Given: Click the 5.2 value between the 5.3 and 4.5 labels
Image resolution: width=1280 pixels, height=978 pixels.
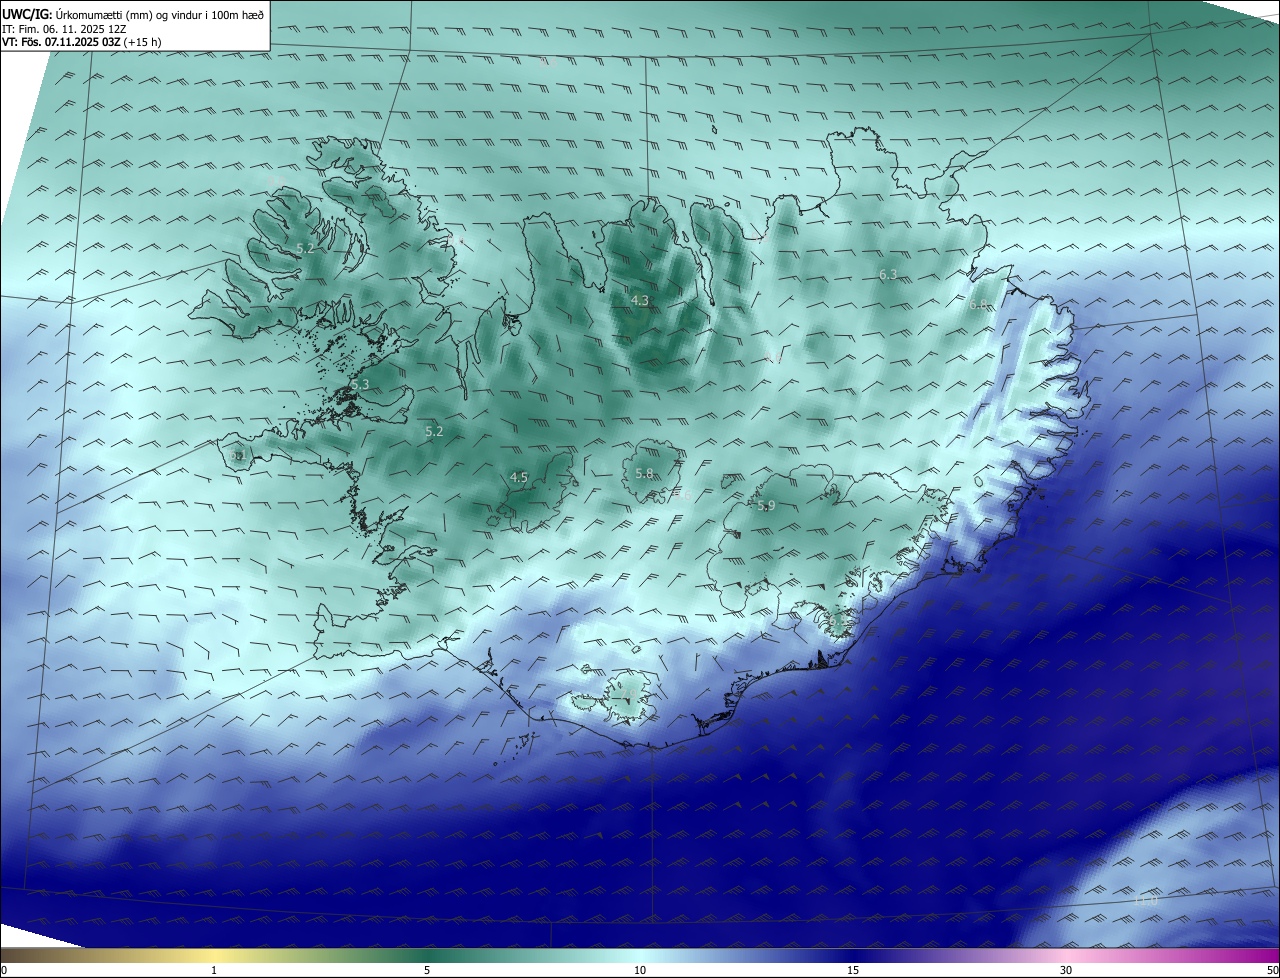Looking at the screenshot, I should (434, 432).
